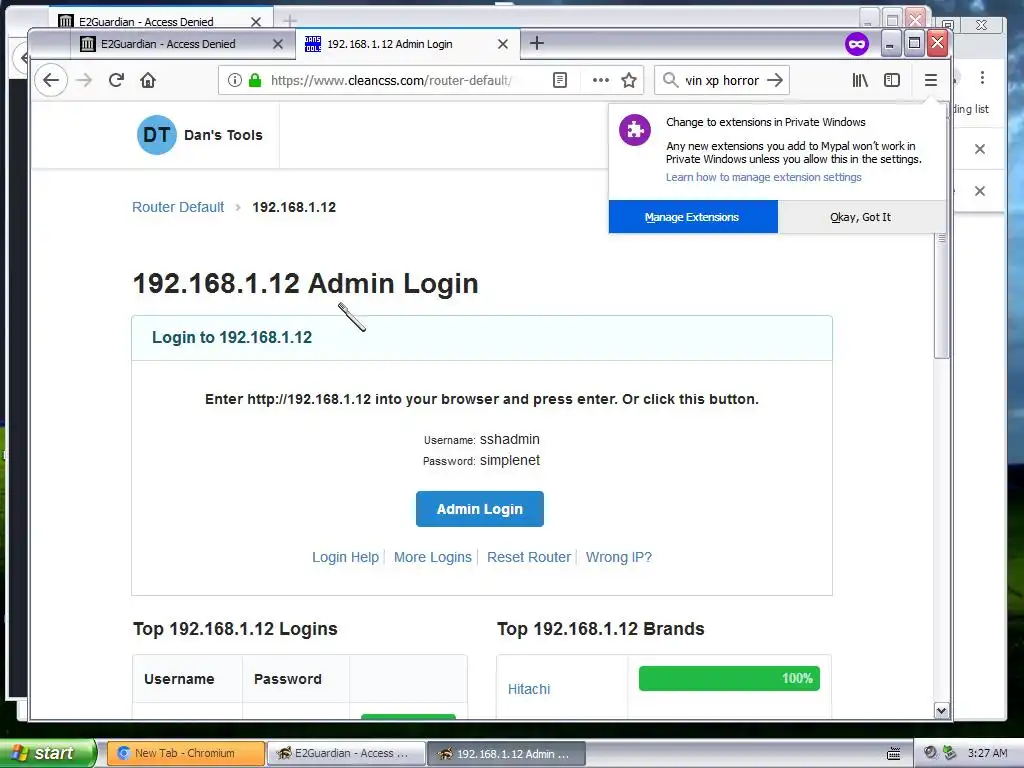Click the search magnifier icon

coord(671,80)
